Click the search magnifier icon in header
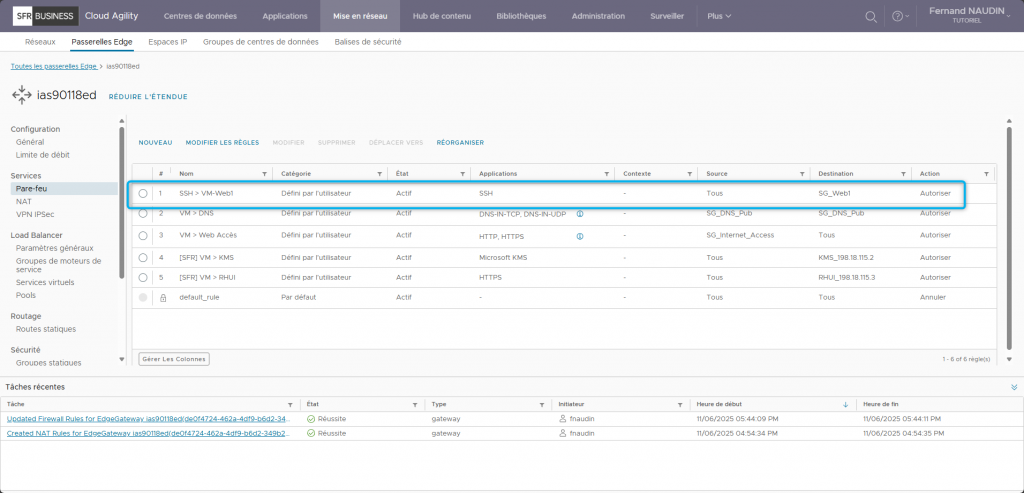 coord(871,17)
